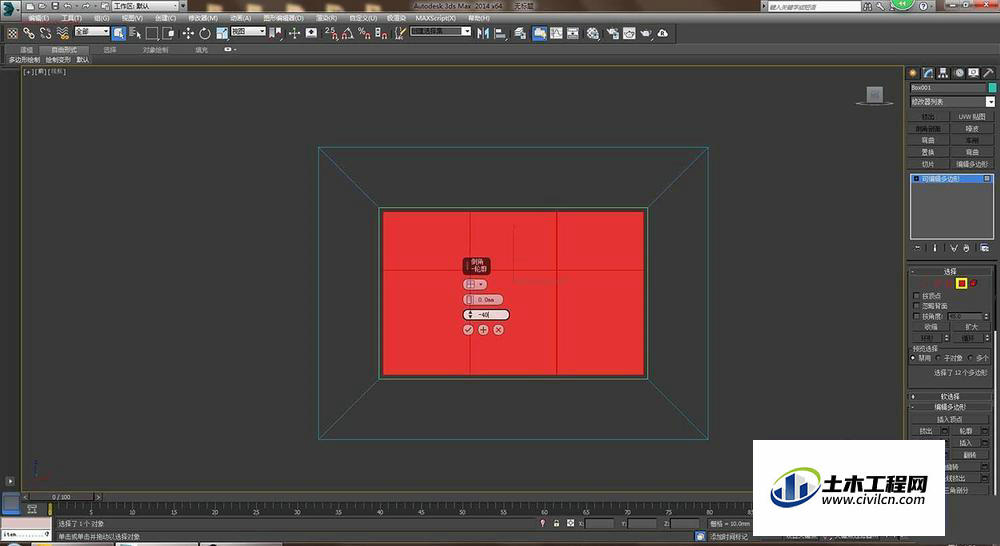Click the caddy Cancel X button
1000x546 pixels.
(x=499, y=330)
